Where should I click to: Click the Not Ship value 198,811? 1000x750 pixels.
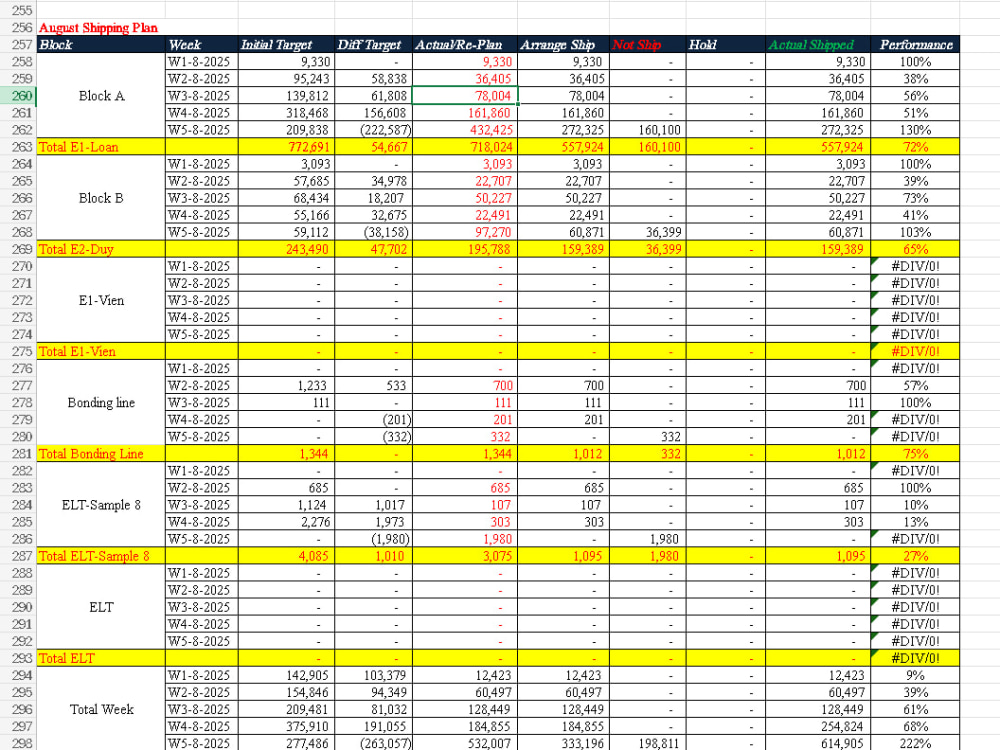647,743
